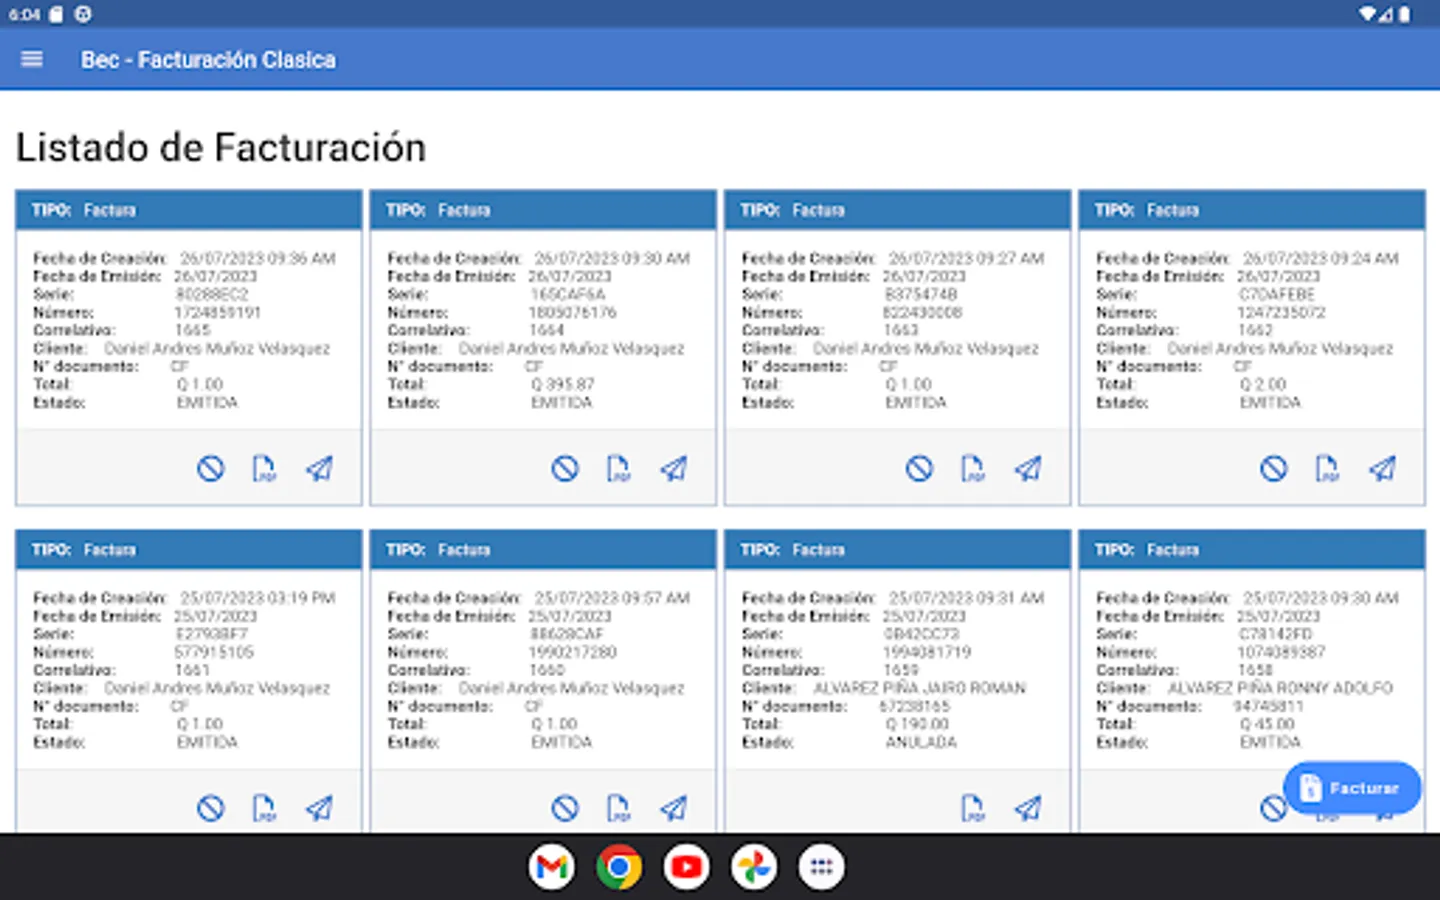
Task: Send invoice with correlativo 1665
Action: (x=319, y=468)
